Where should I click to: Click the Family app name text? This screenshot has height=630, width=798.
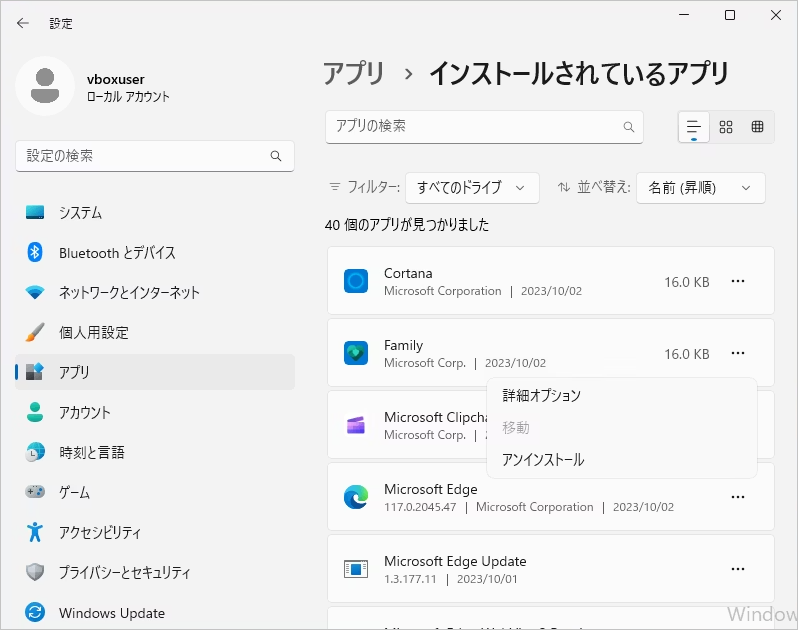[403, 345]
